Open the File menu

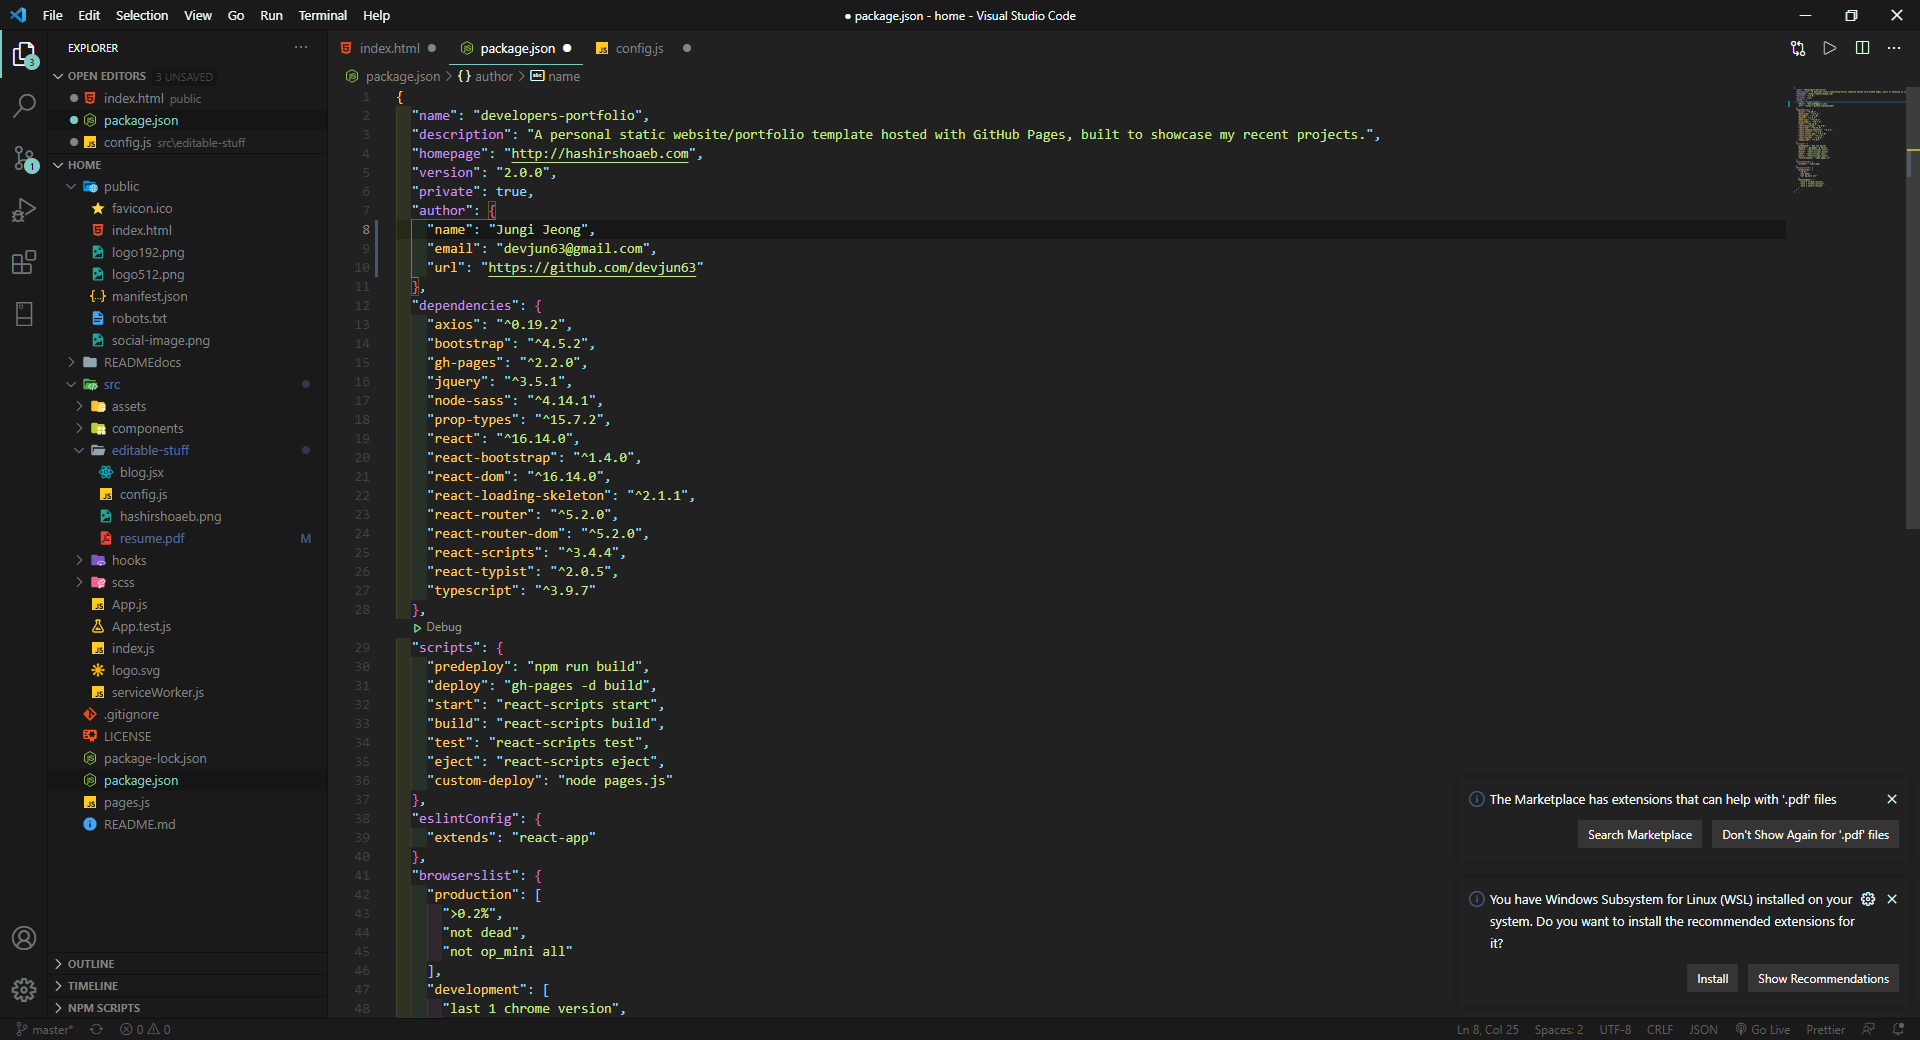(53, 15)
